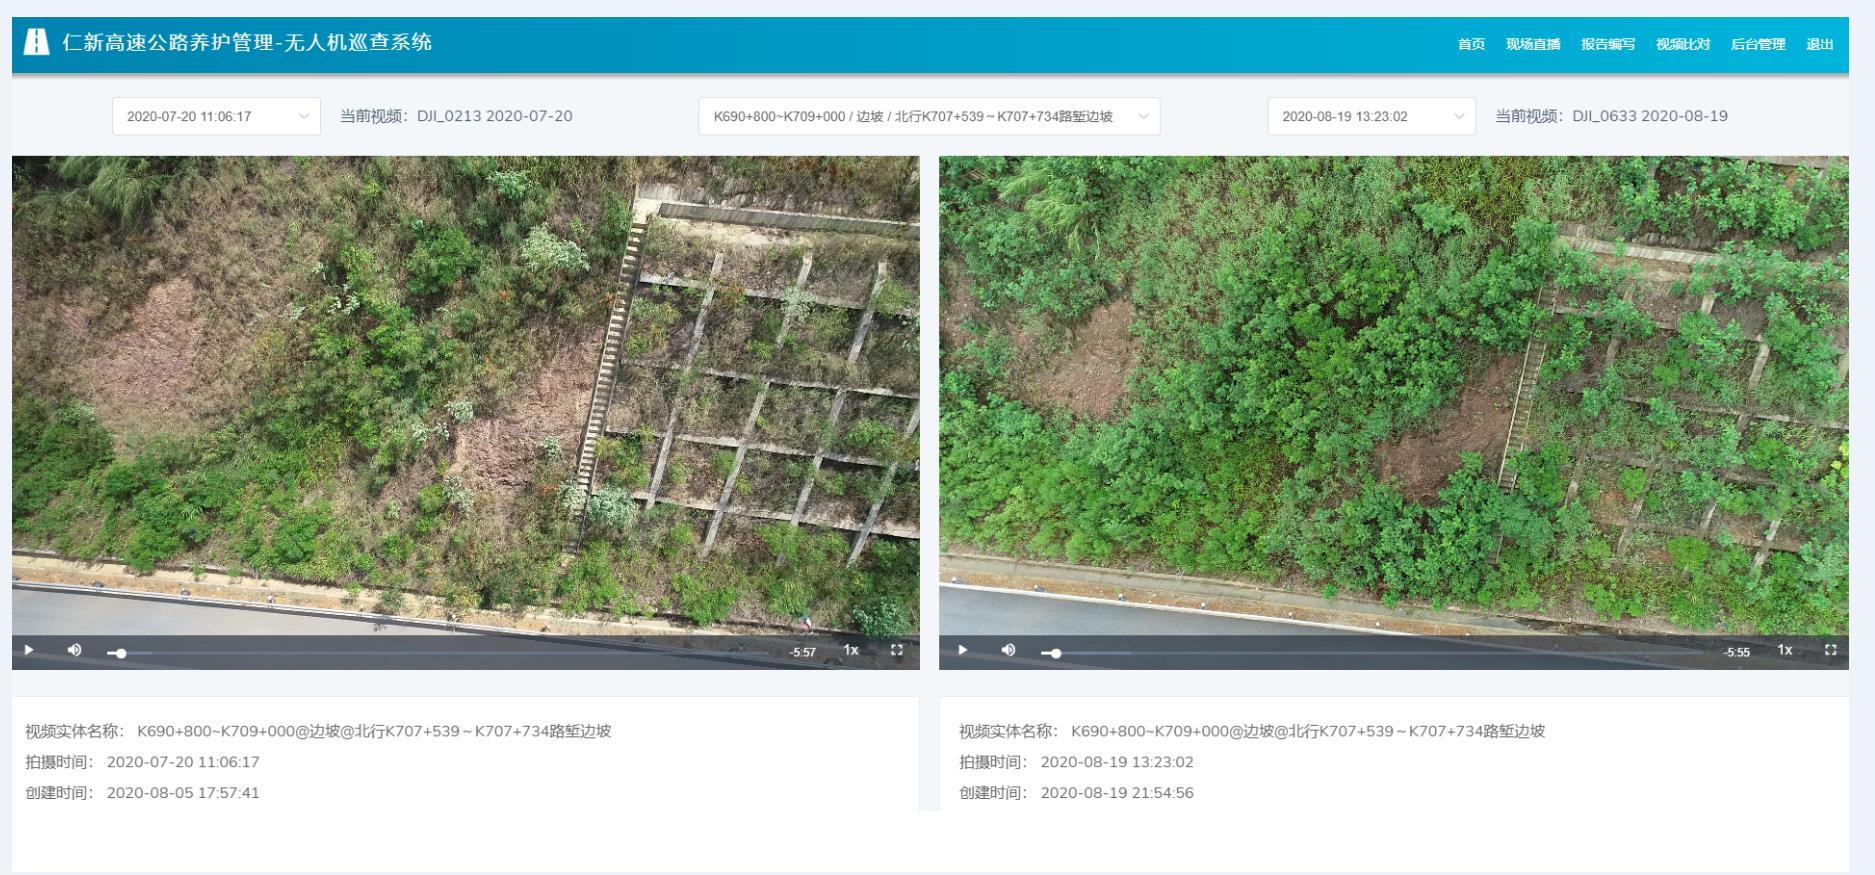Enter fullscreen on the right video
Screen dimensions: 1875x875
(x=1830, y=650)
